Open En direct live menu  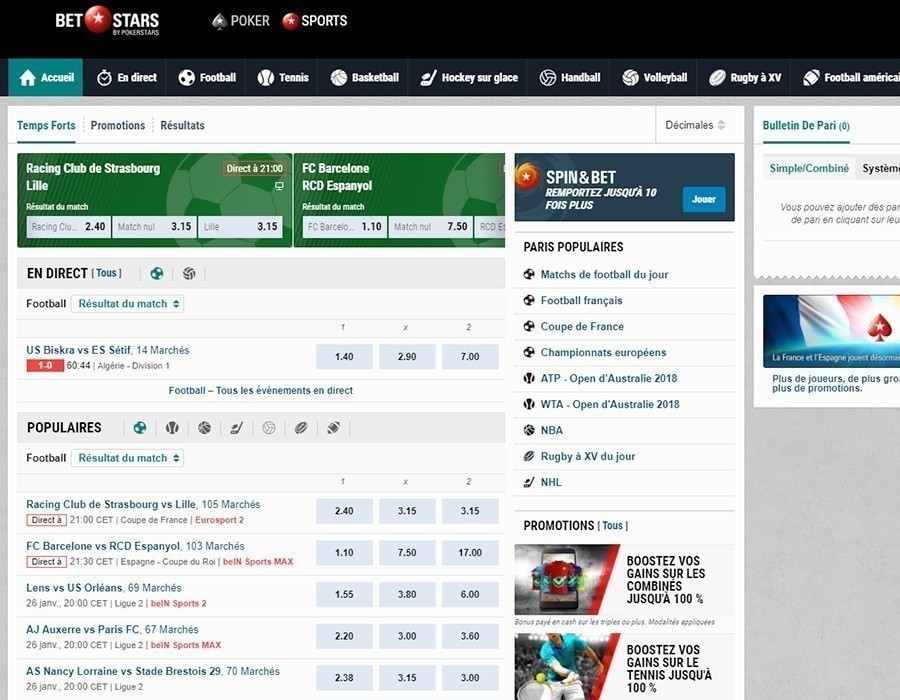[x=126, y=77]
